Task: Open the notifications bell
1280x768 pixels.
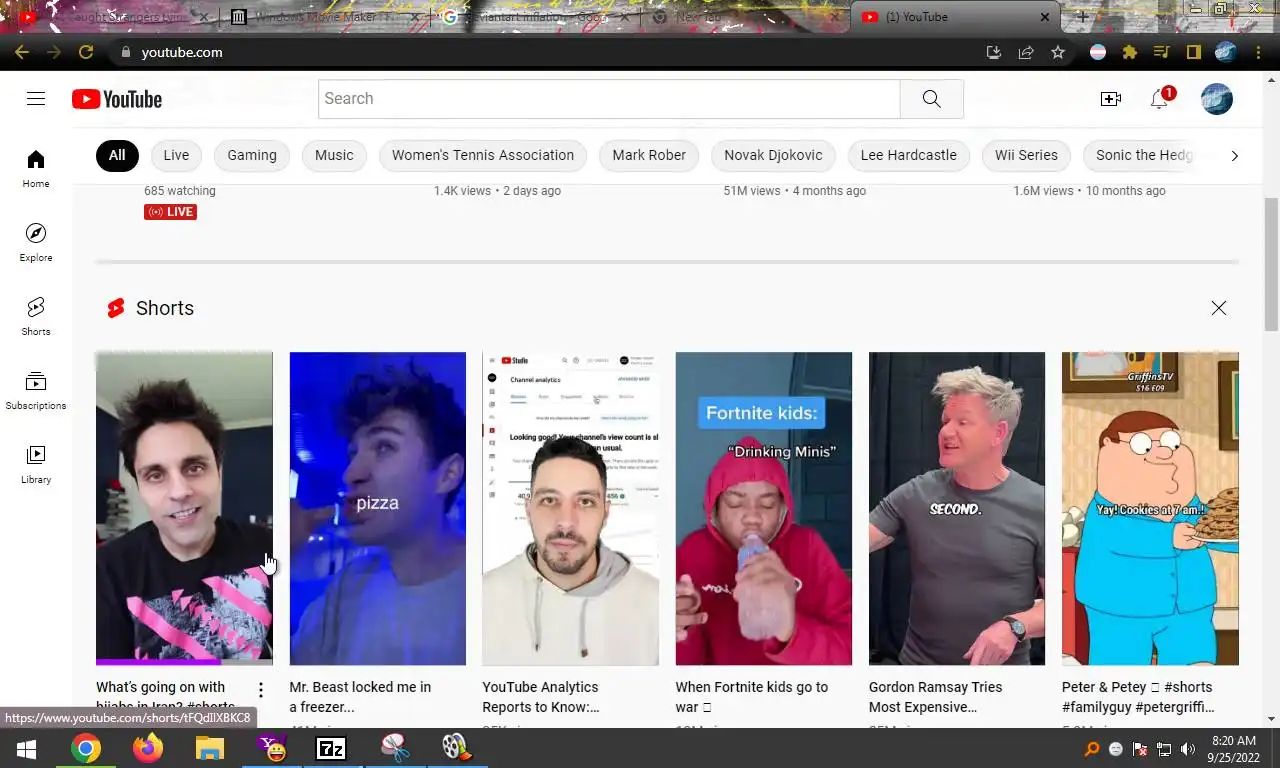Action: point(1159,98)
